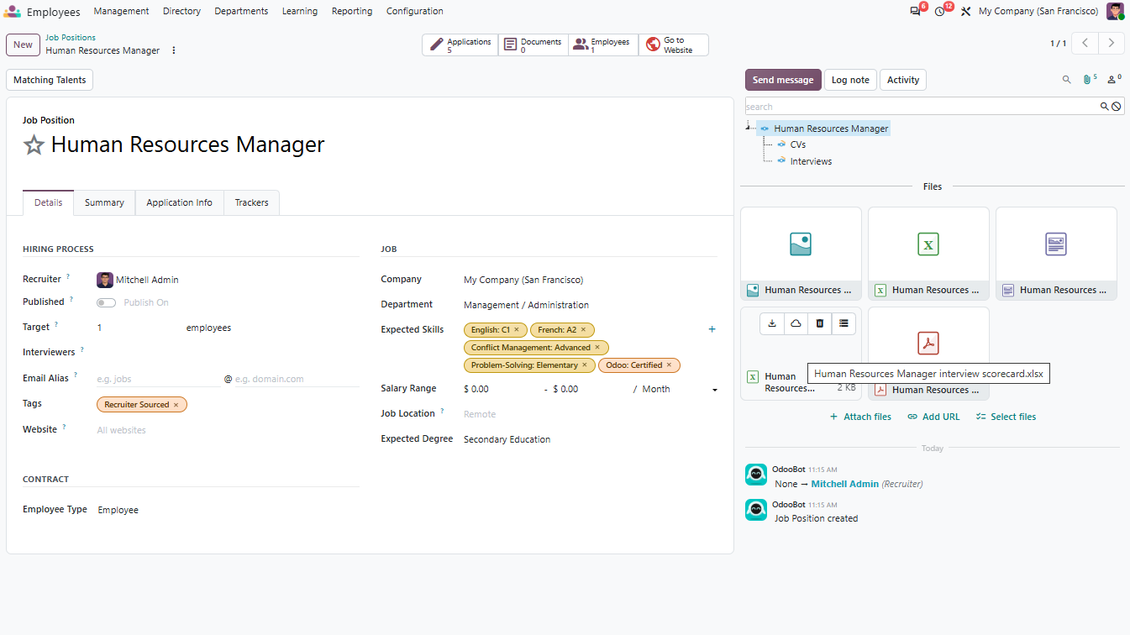Collapse the Human Resources Manager folder tree
This screenshot has height=635, width=1130.
(x=749, y=128)
